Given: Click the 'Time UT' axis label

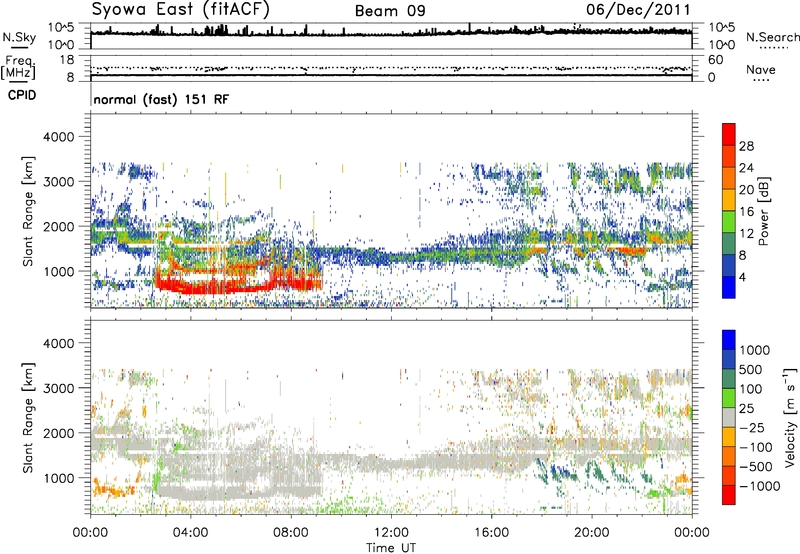Looking at the screenshot, I should tap(391, 547).
